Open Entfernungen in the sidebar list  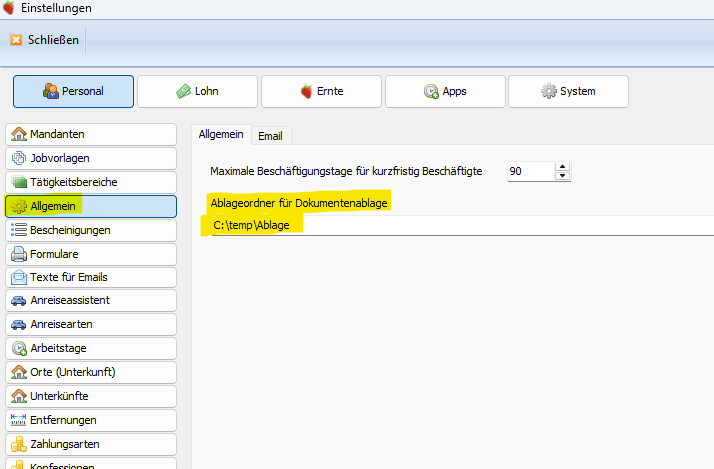90,420
